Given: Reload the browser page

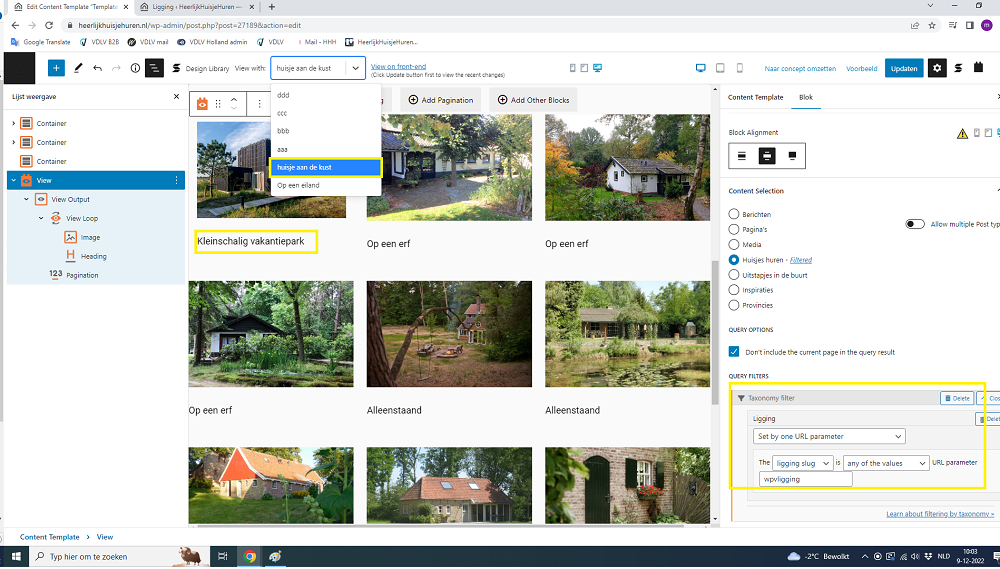Looking at the screenshot, I should point(49,26).
